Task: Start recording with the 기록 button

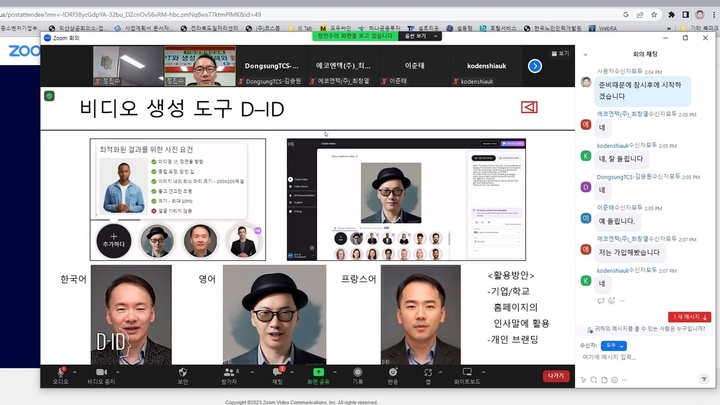Action: (x=358, y=376)
